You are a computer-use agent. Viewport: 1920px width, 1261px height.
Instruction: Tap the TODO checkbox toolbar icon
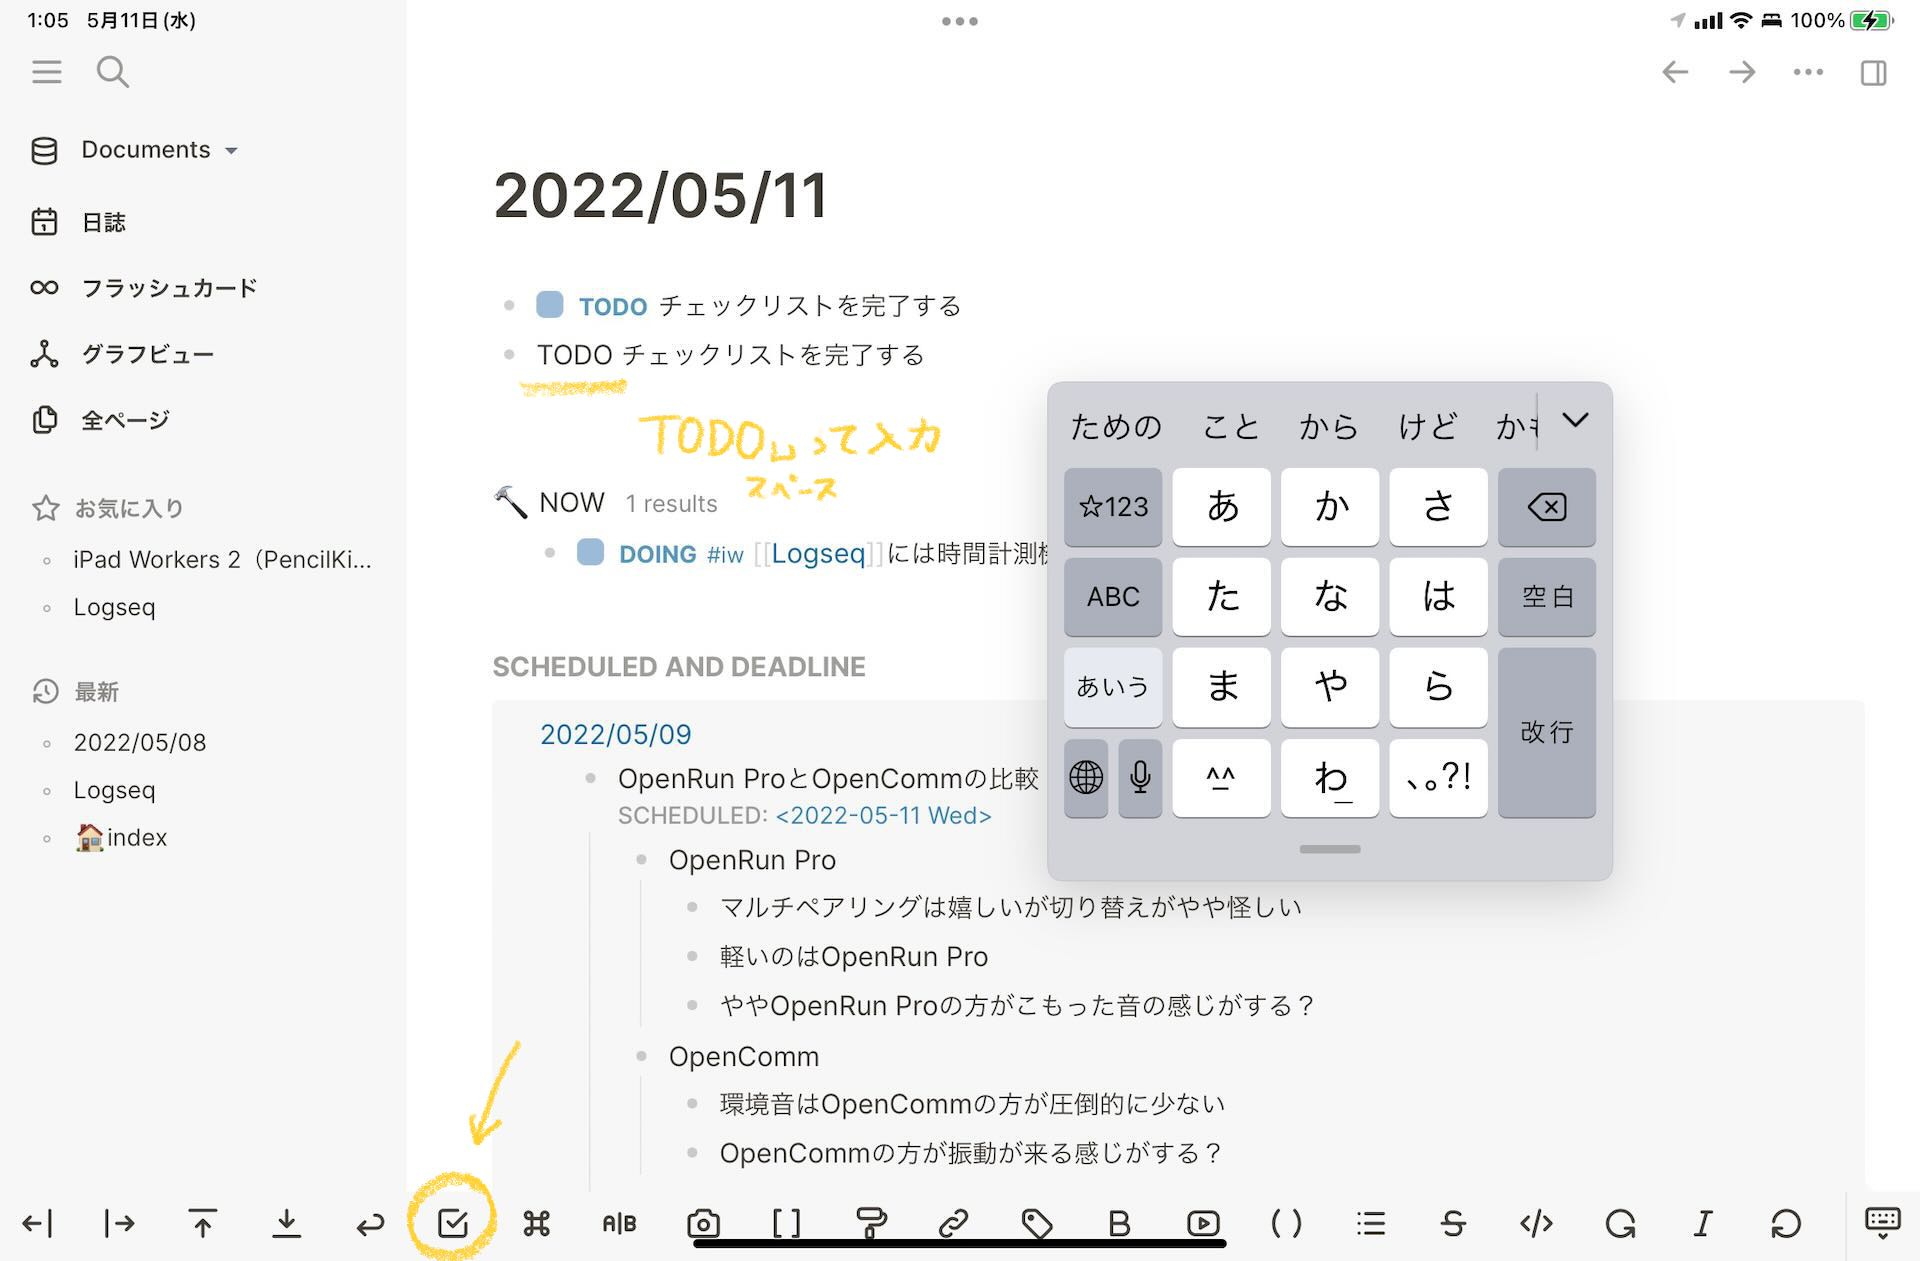pos(453,1223)
